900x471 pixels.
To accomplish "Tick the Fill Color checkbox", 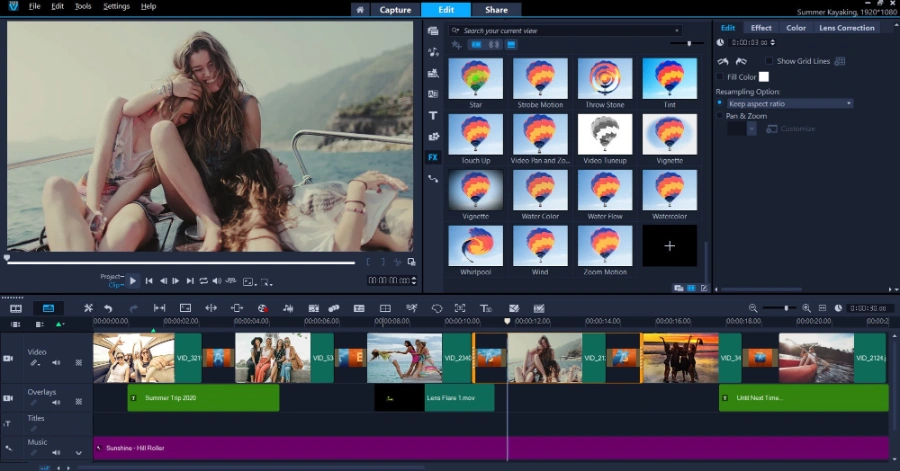I will [720, 76].
